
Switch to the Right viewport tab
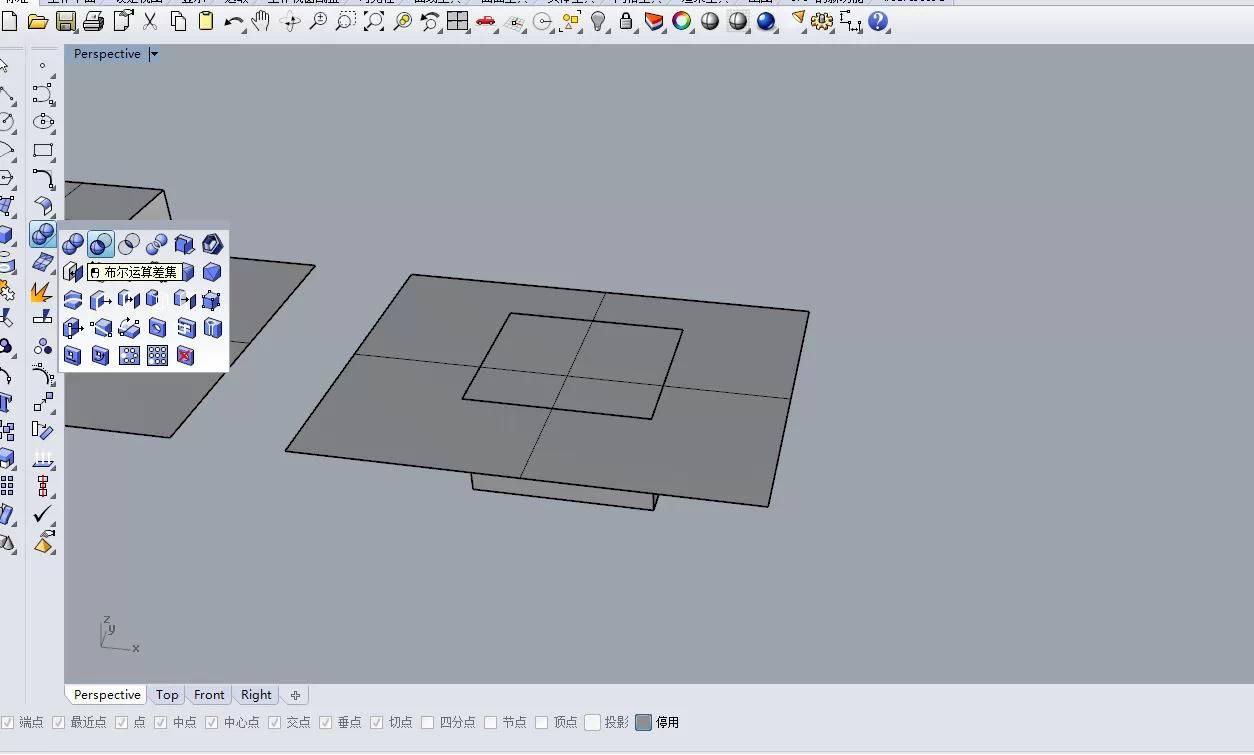coord(256,694)
